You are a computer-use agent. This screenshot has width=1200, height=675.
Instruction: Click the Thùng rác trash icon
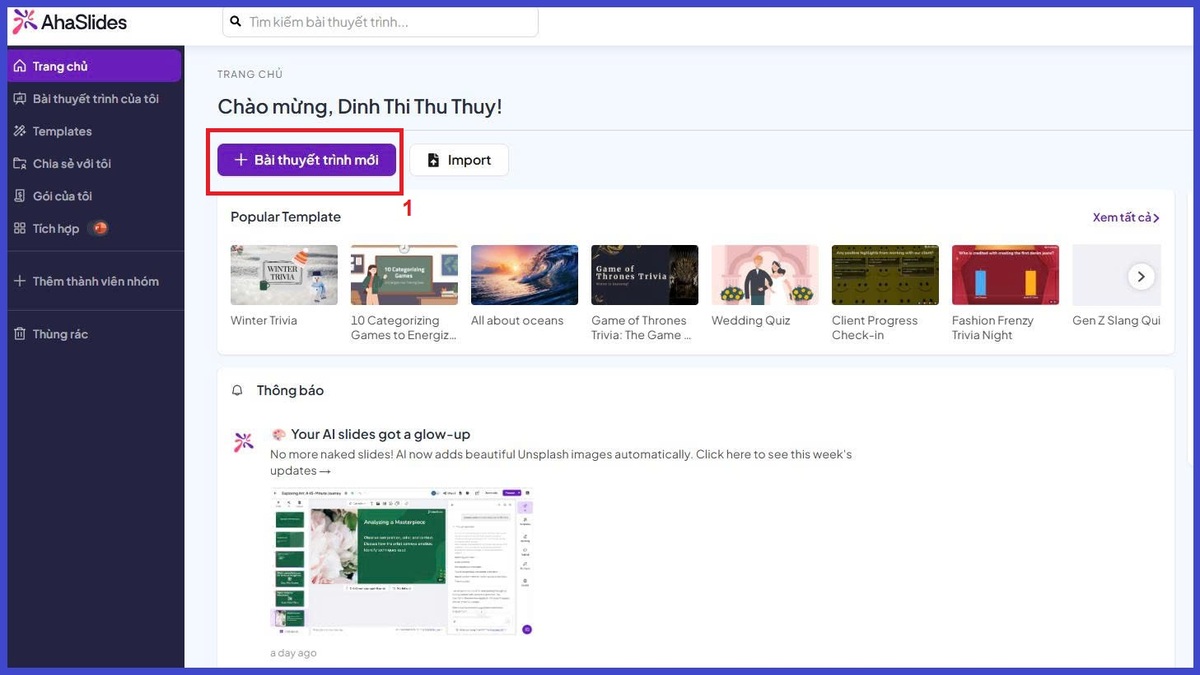coord(20,334)
